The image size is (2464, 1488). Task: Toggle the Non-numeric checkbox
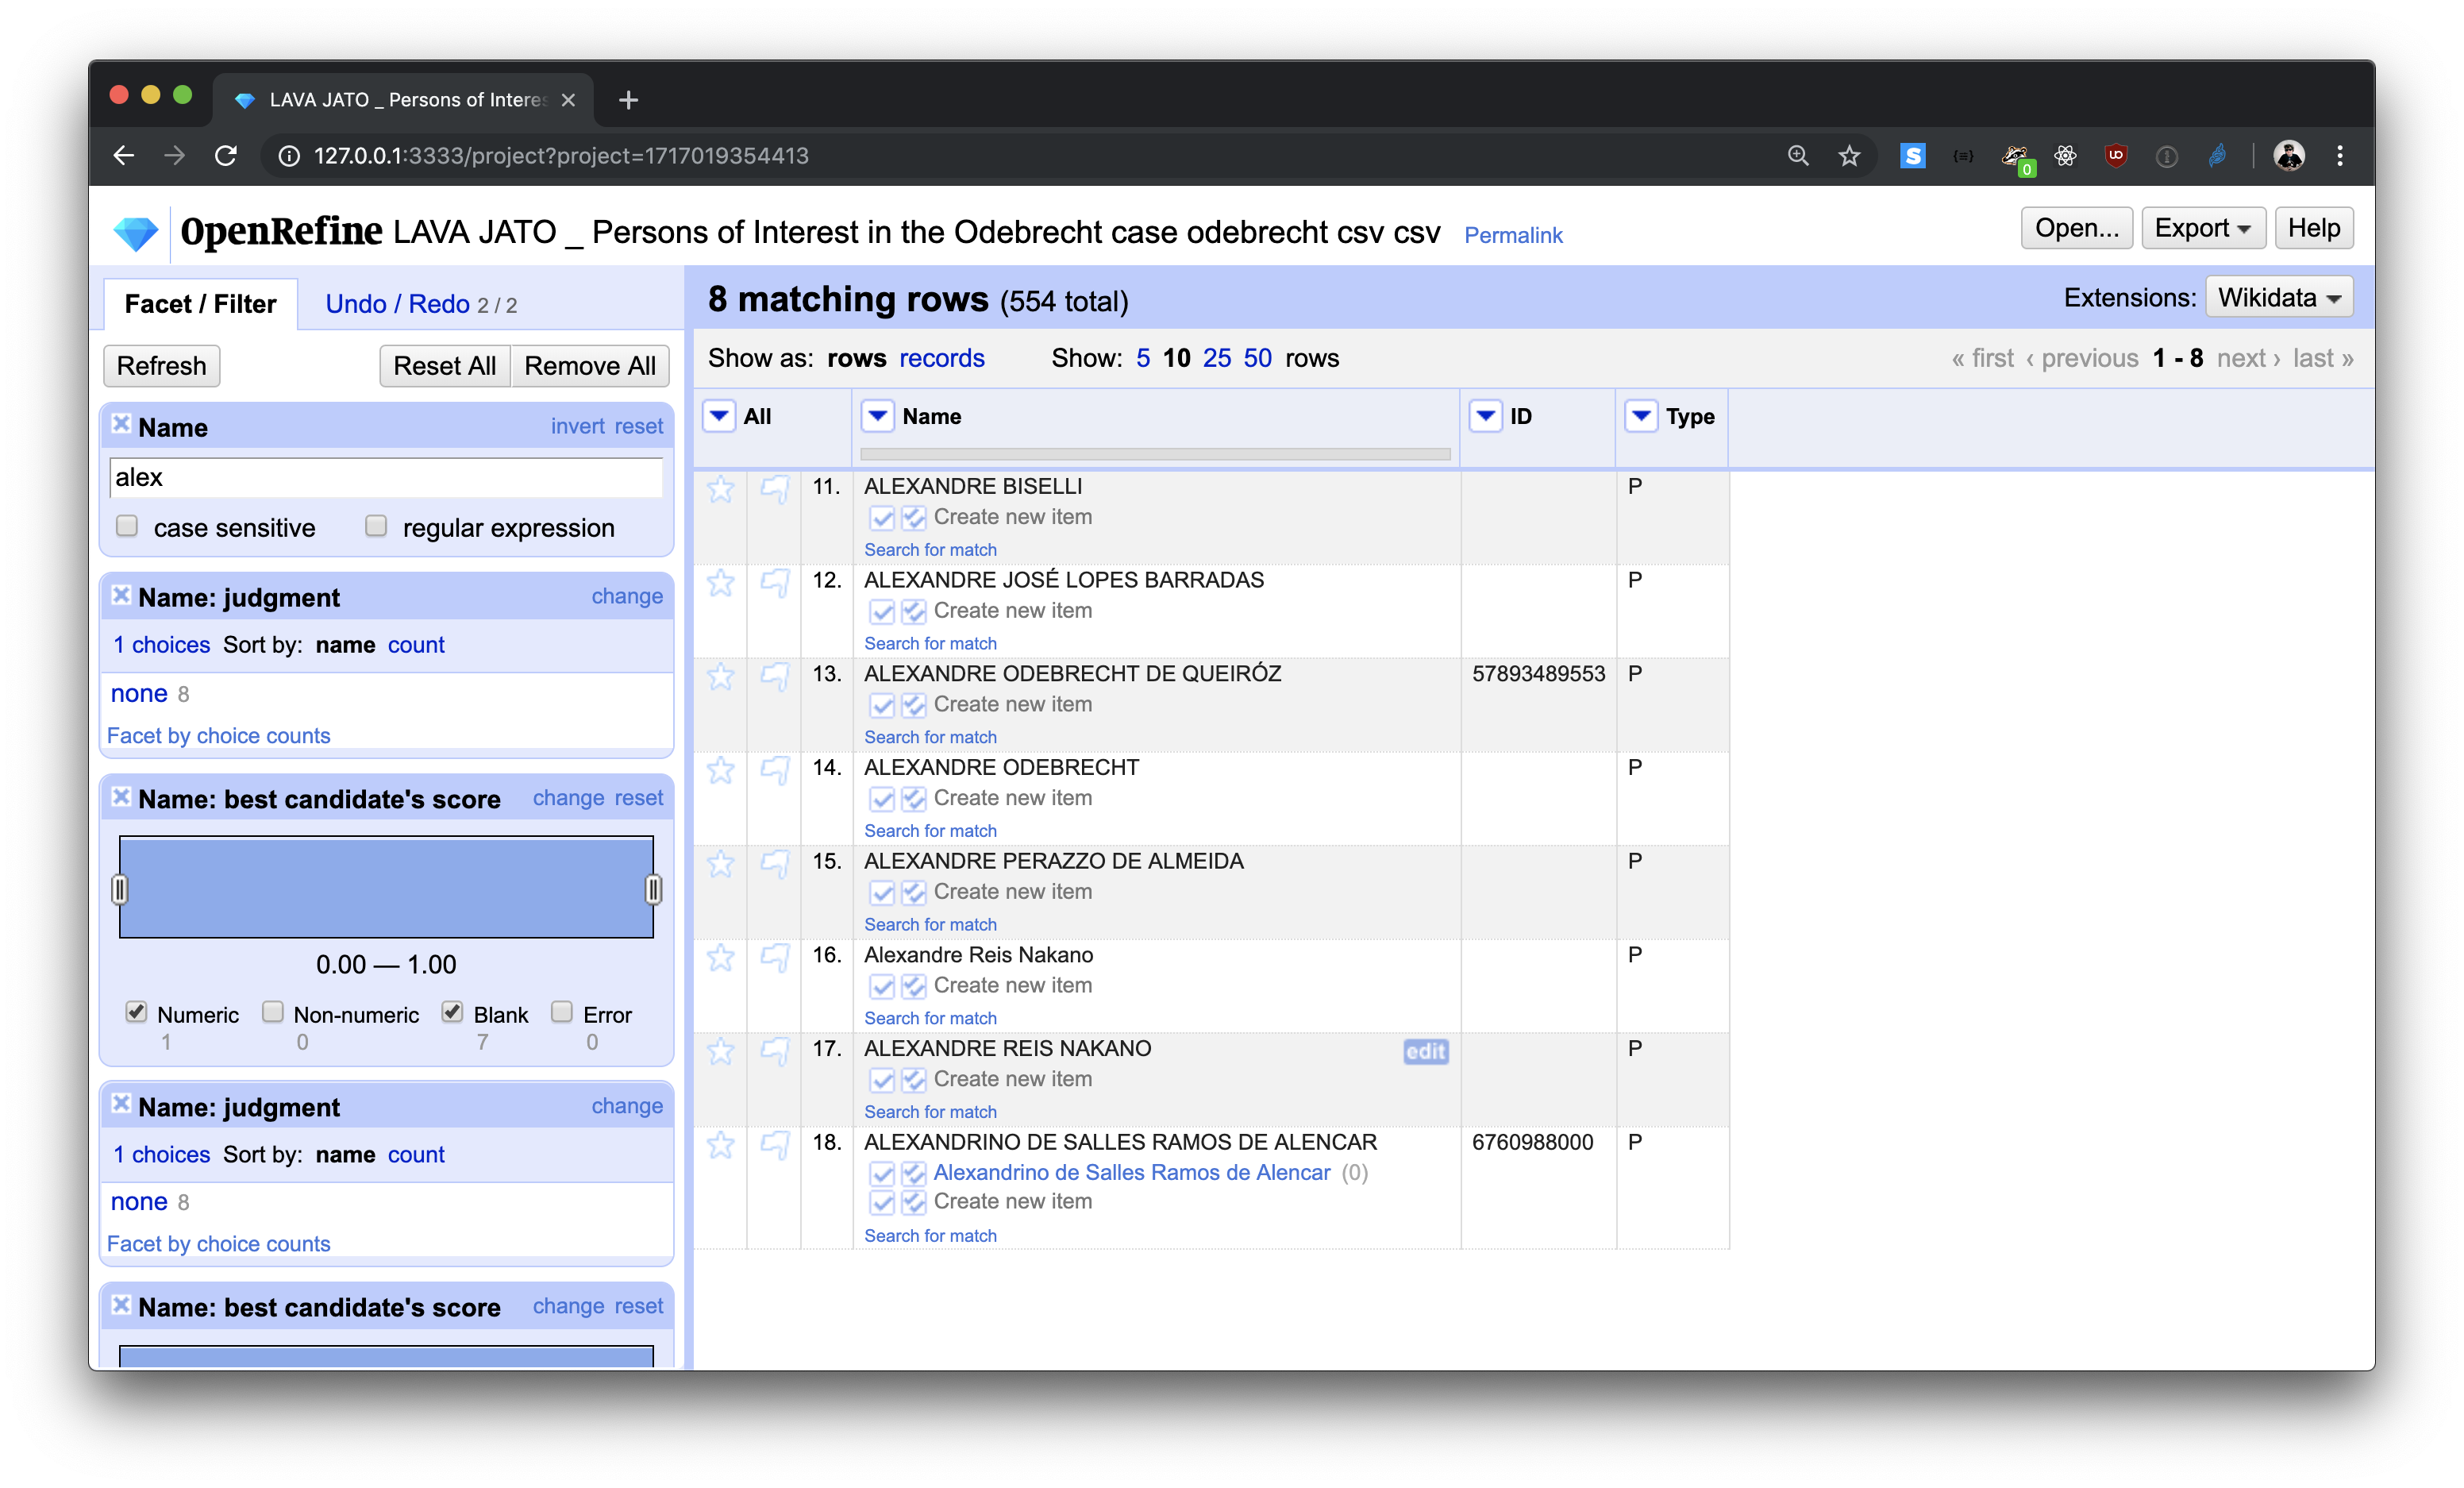pos(273,1012)
